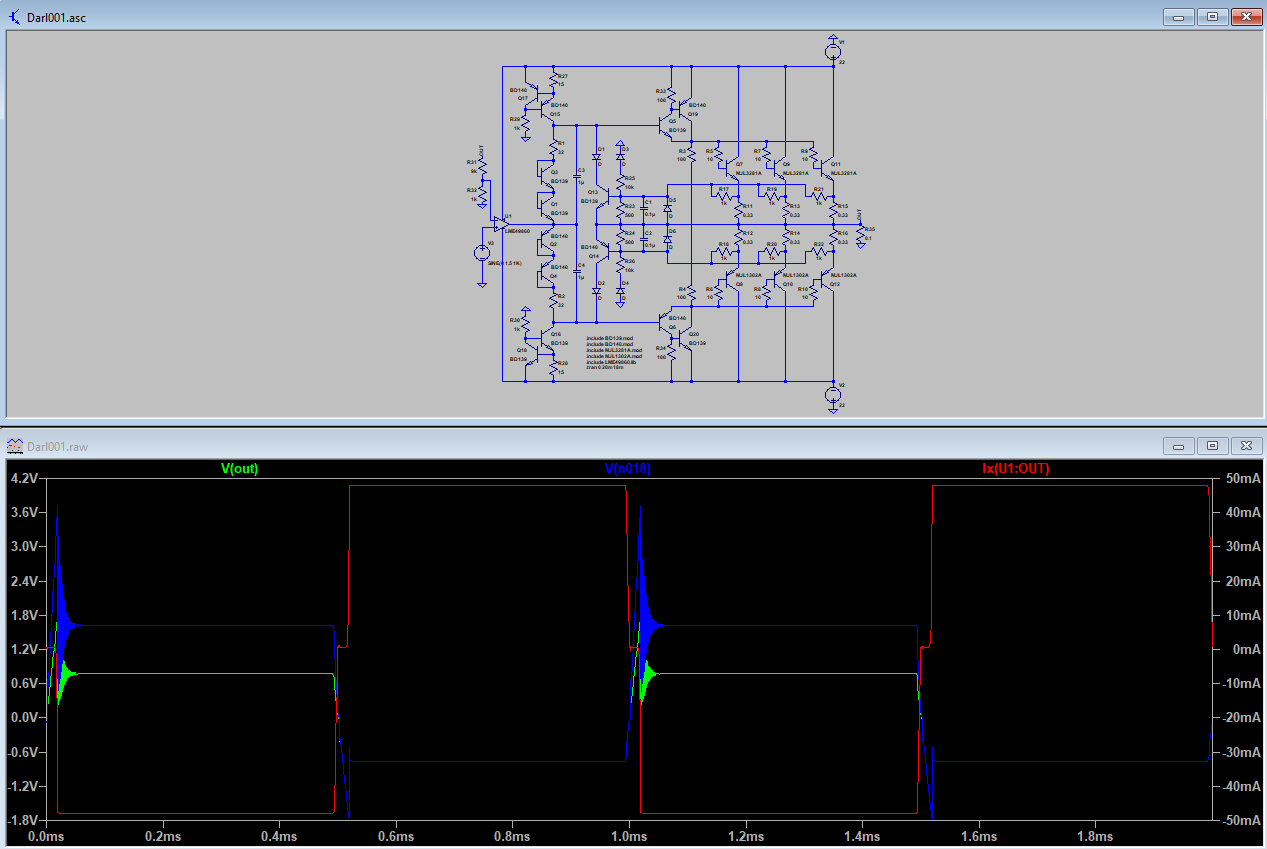Click the 4.2V left axis label
This screenshot has height=849, width=1267.
pos(22,479)
